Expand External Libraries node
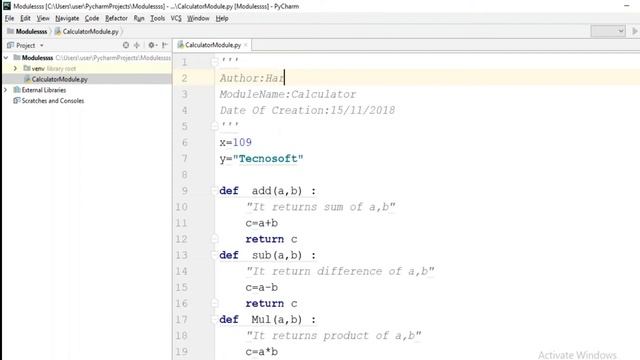 tap(6, 90)
